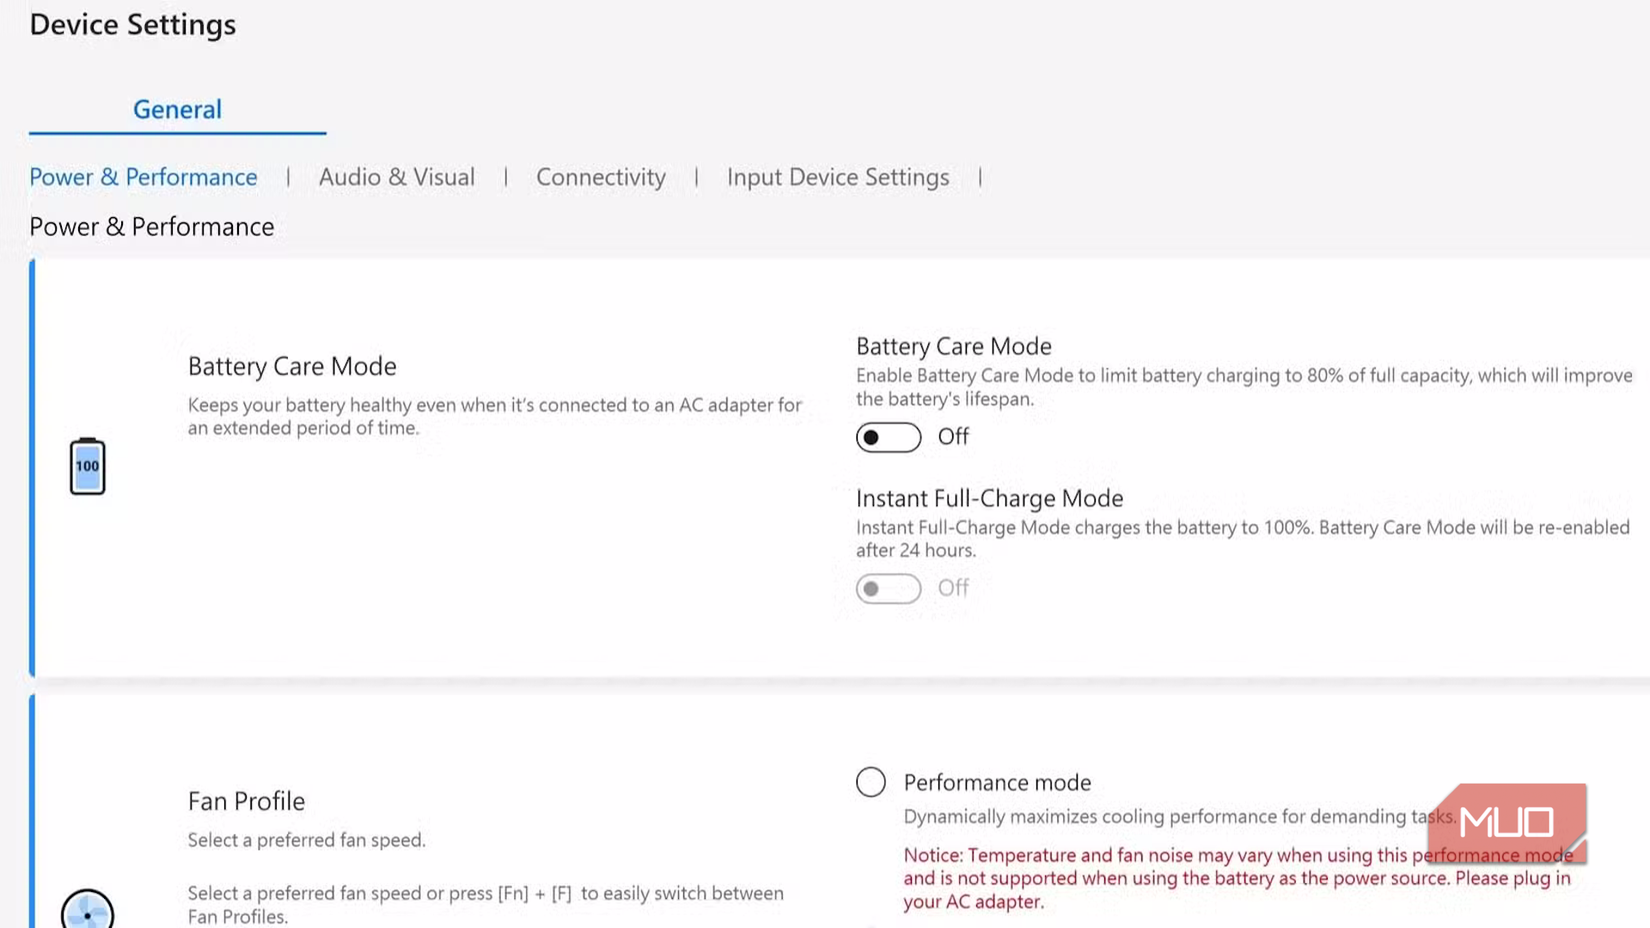1650x928 pixels.
Task: Click the Off label next to Battery Care toggle
Action: 953,437
